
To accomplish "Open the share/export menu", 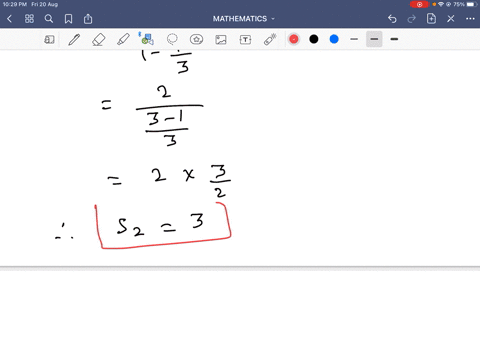I will pyautogui.click(x=88, y=19).
